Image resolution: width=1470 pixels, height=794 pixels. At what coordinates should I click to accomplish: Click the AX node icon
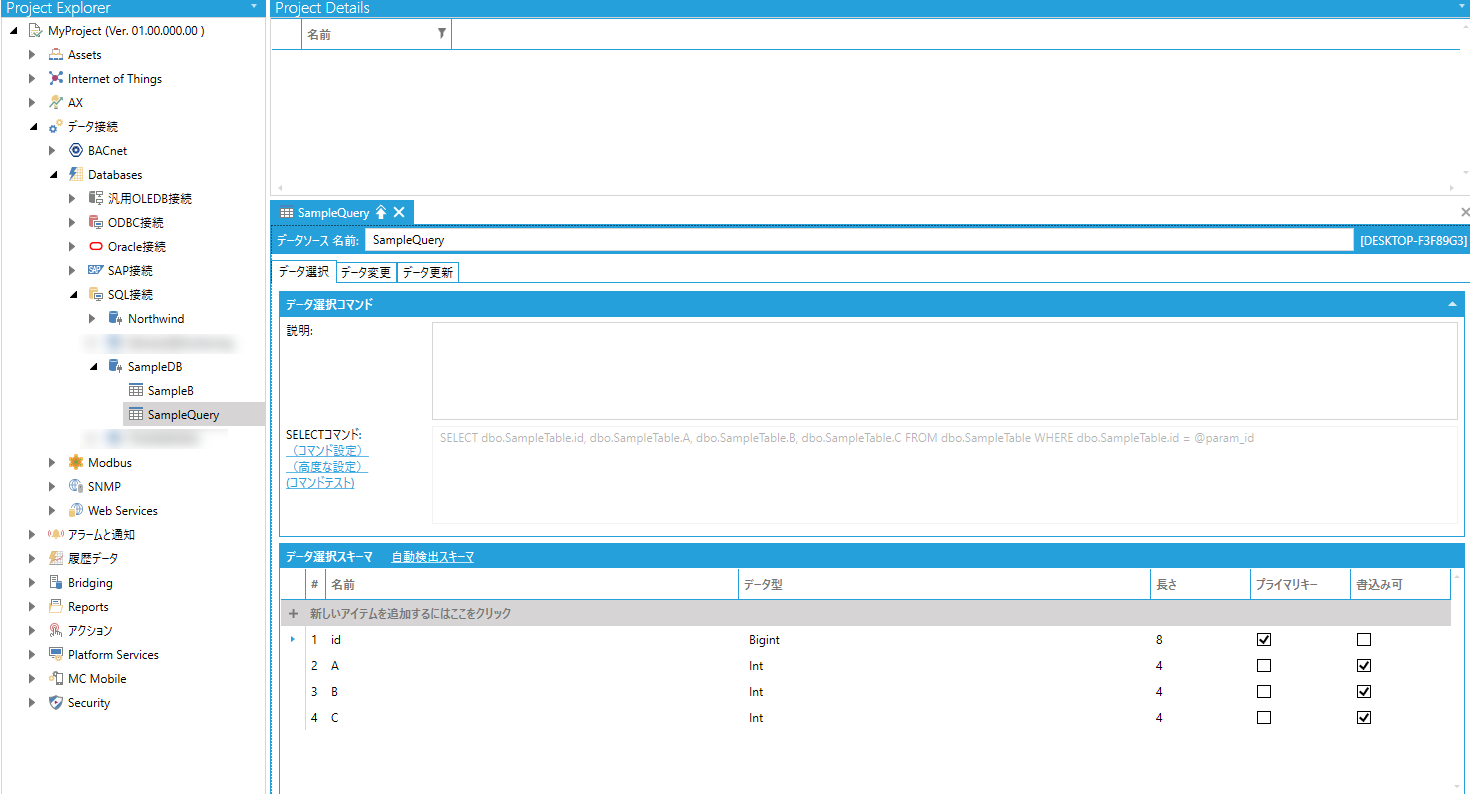pyautogui.click(x=56, y=103)
